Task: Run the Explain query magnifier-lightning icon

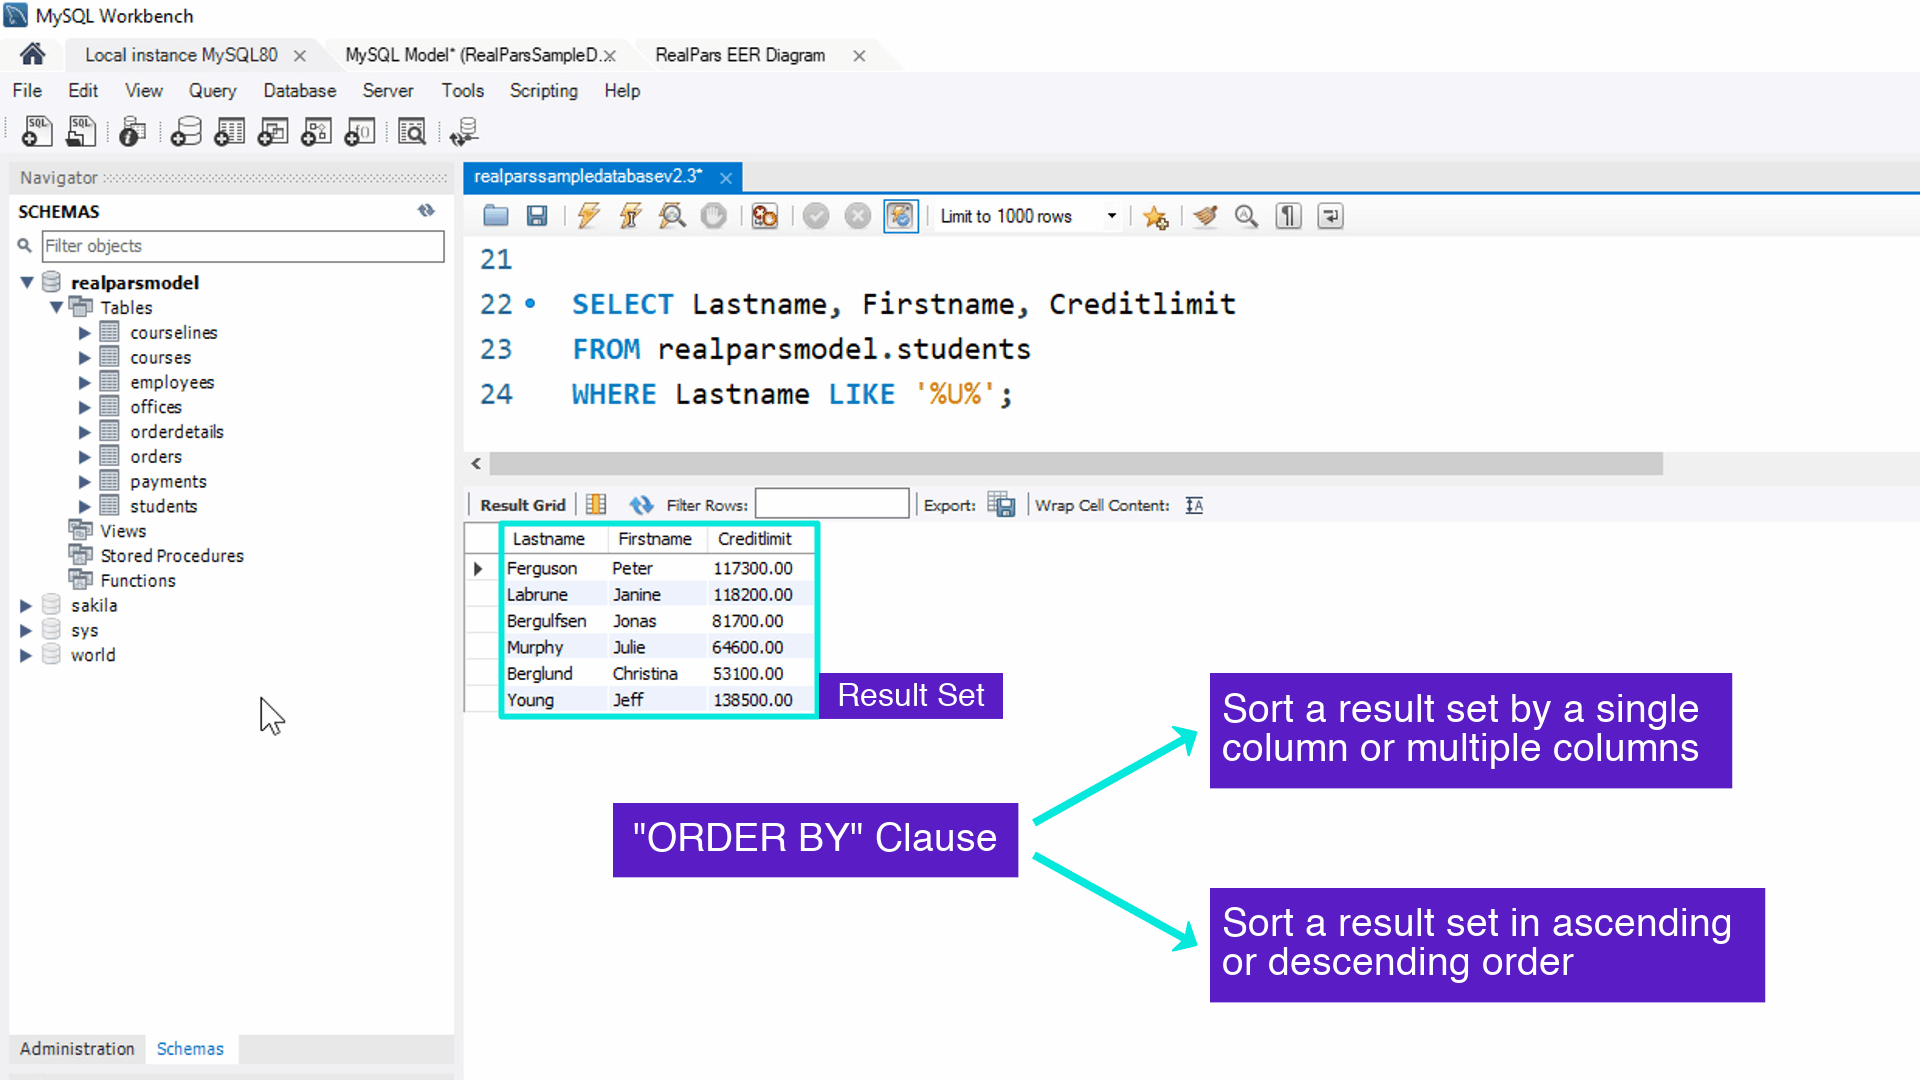Action: coord(672,216)
